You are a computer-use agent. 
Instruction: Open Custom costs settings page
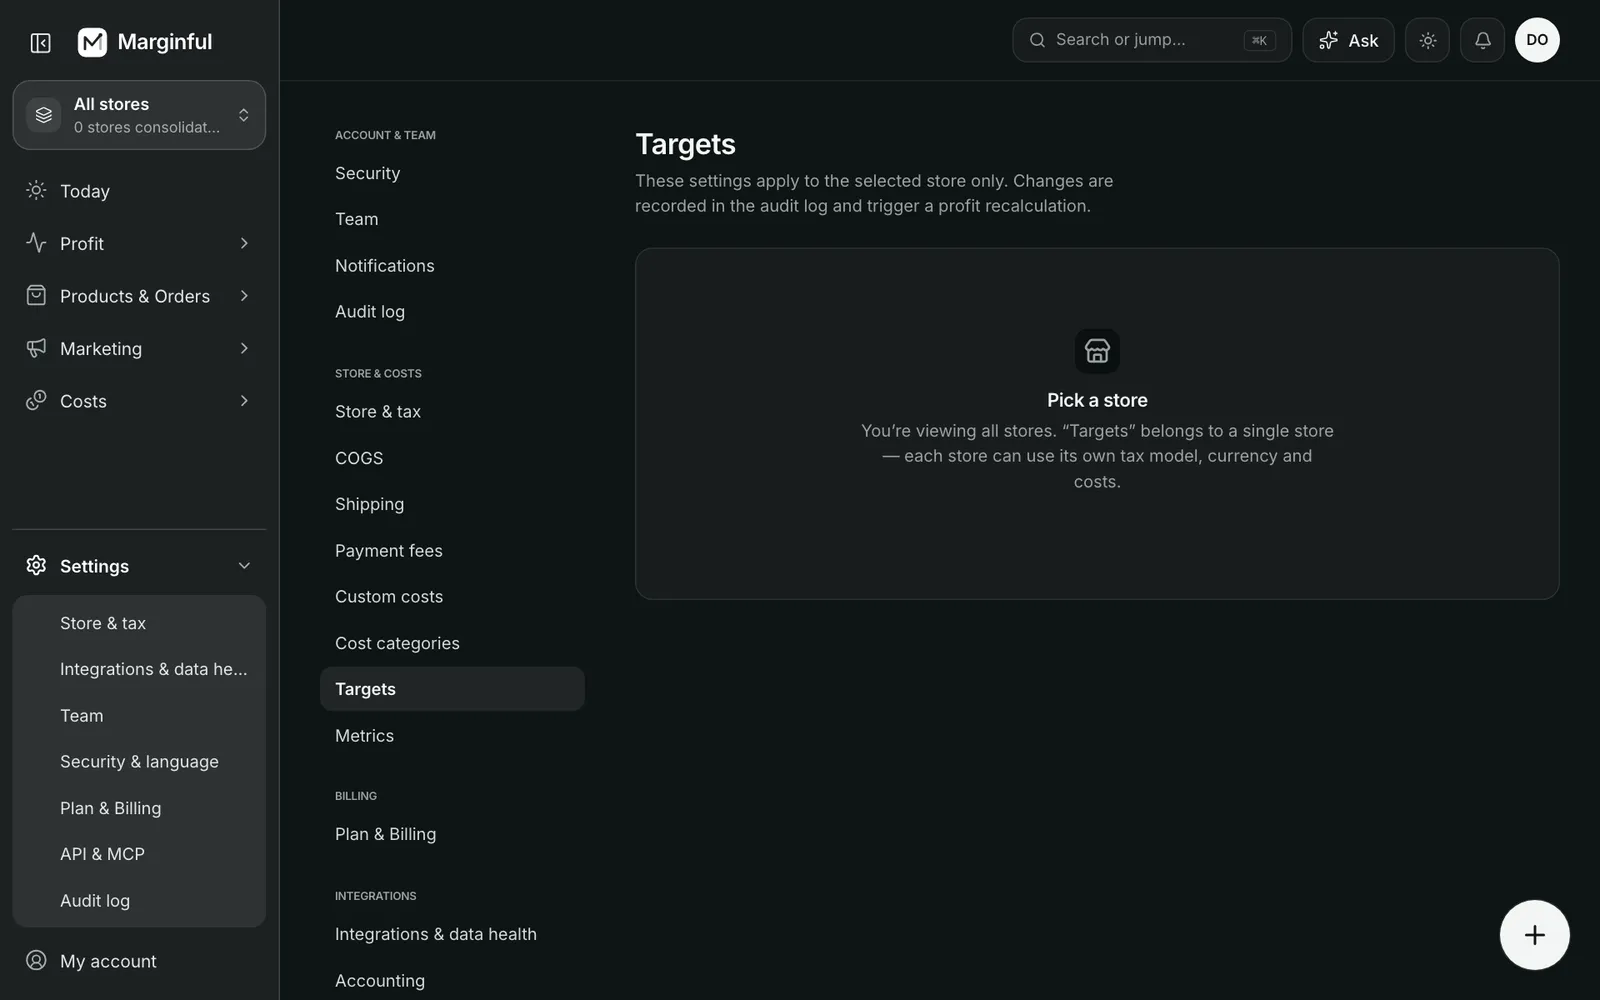(452, 597)
